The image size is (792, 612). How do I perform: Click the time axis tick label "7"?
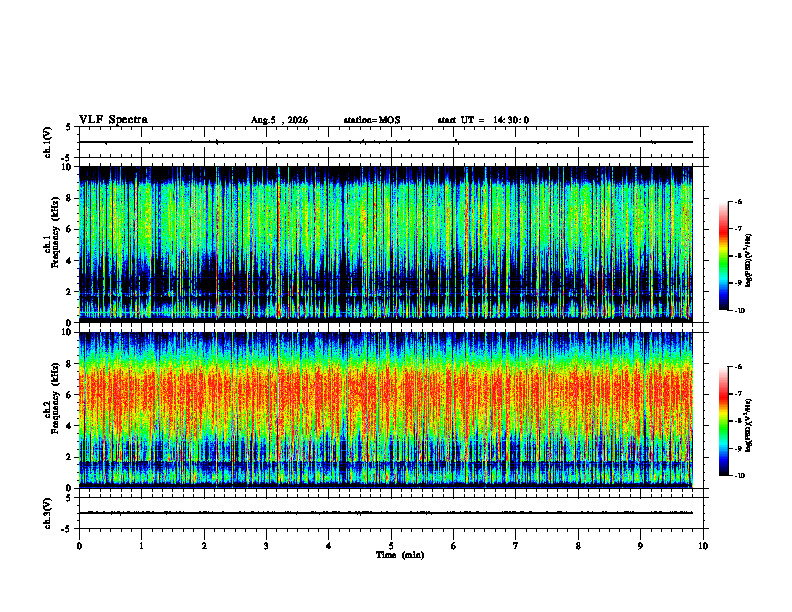pyautogui.click(x=516, y=546)
